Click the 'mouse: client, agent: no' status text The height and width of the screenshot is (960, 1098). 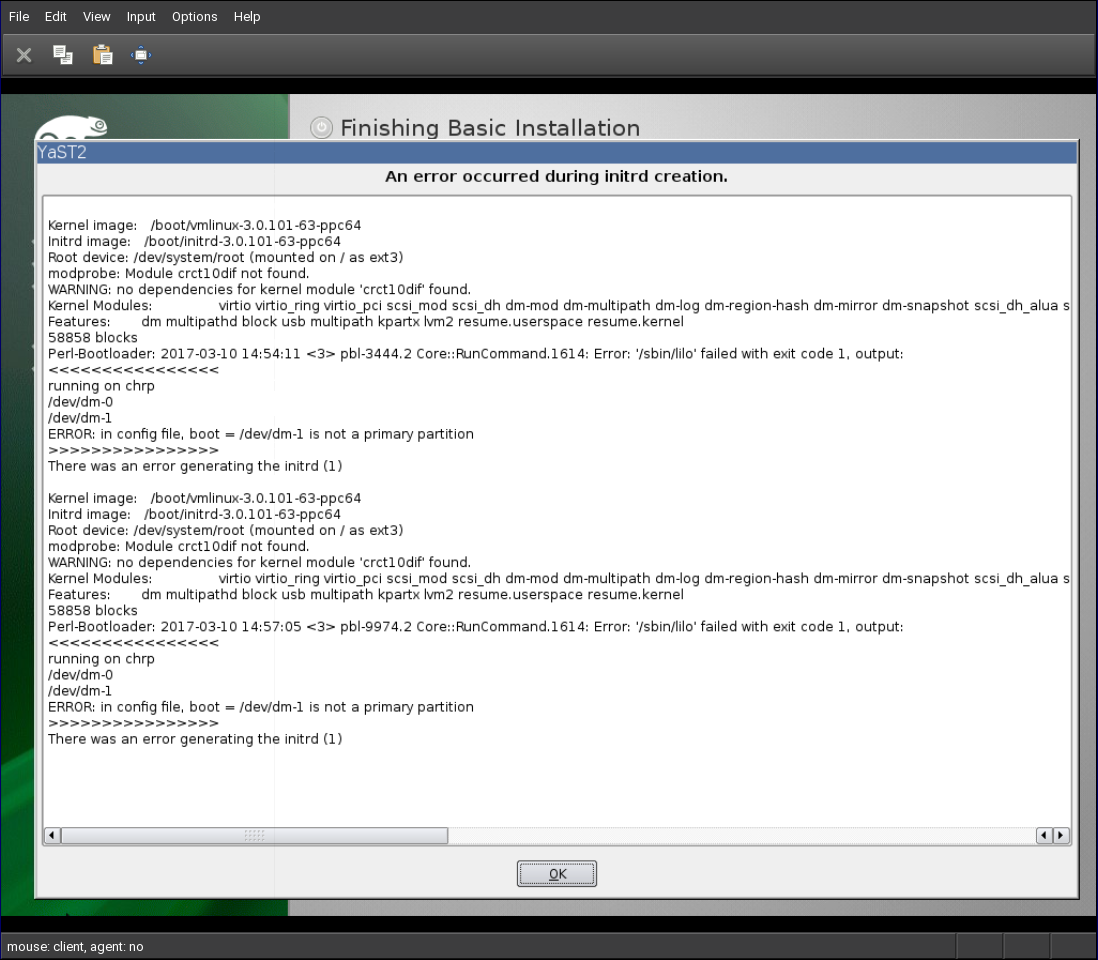pos(76,947)
